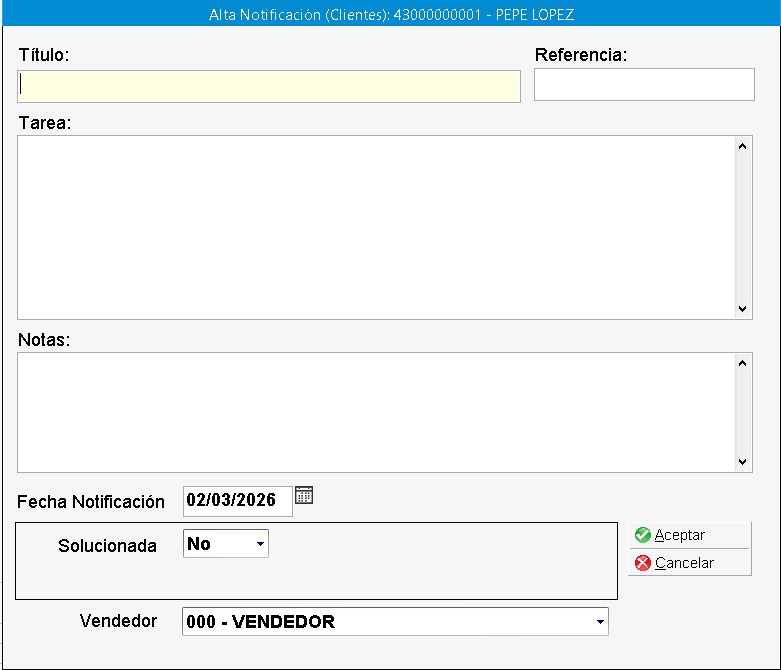Viewport: 781px width, 670px height.
Task: Click into the Referencia field
Action: click(643, 85)
